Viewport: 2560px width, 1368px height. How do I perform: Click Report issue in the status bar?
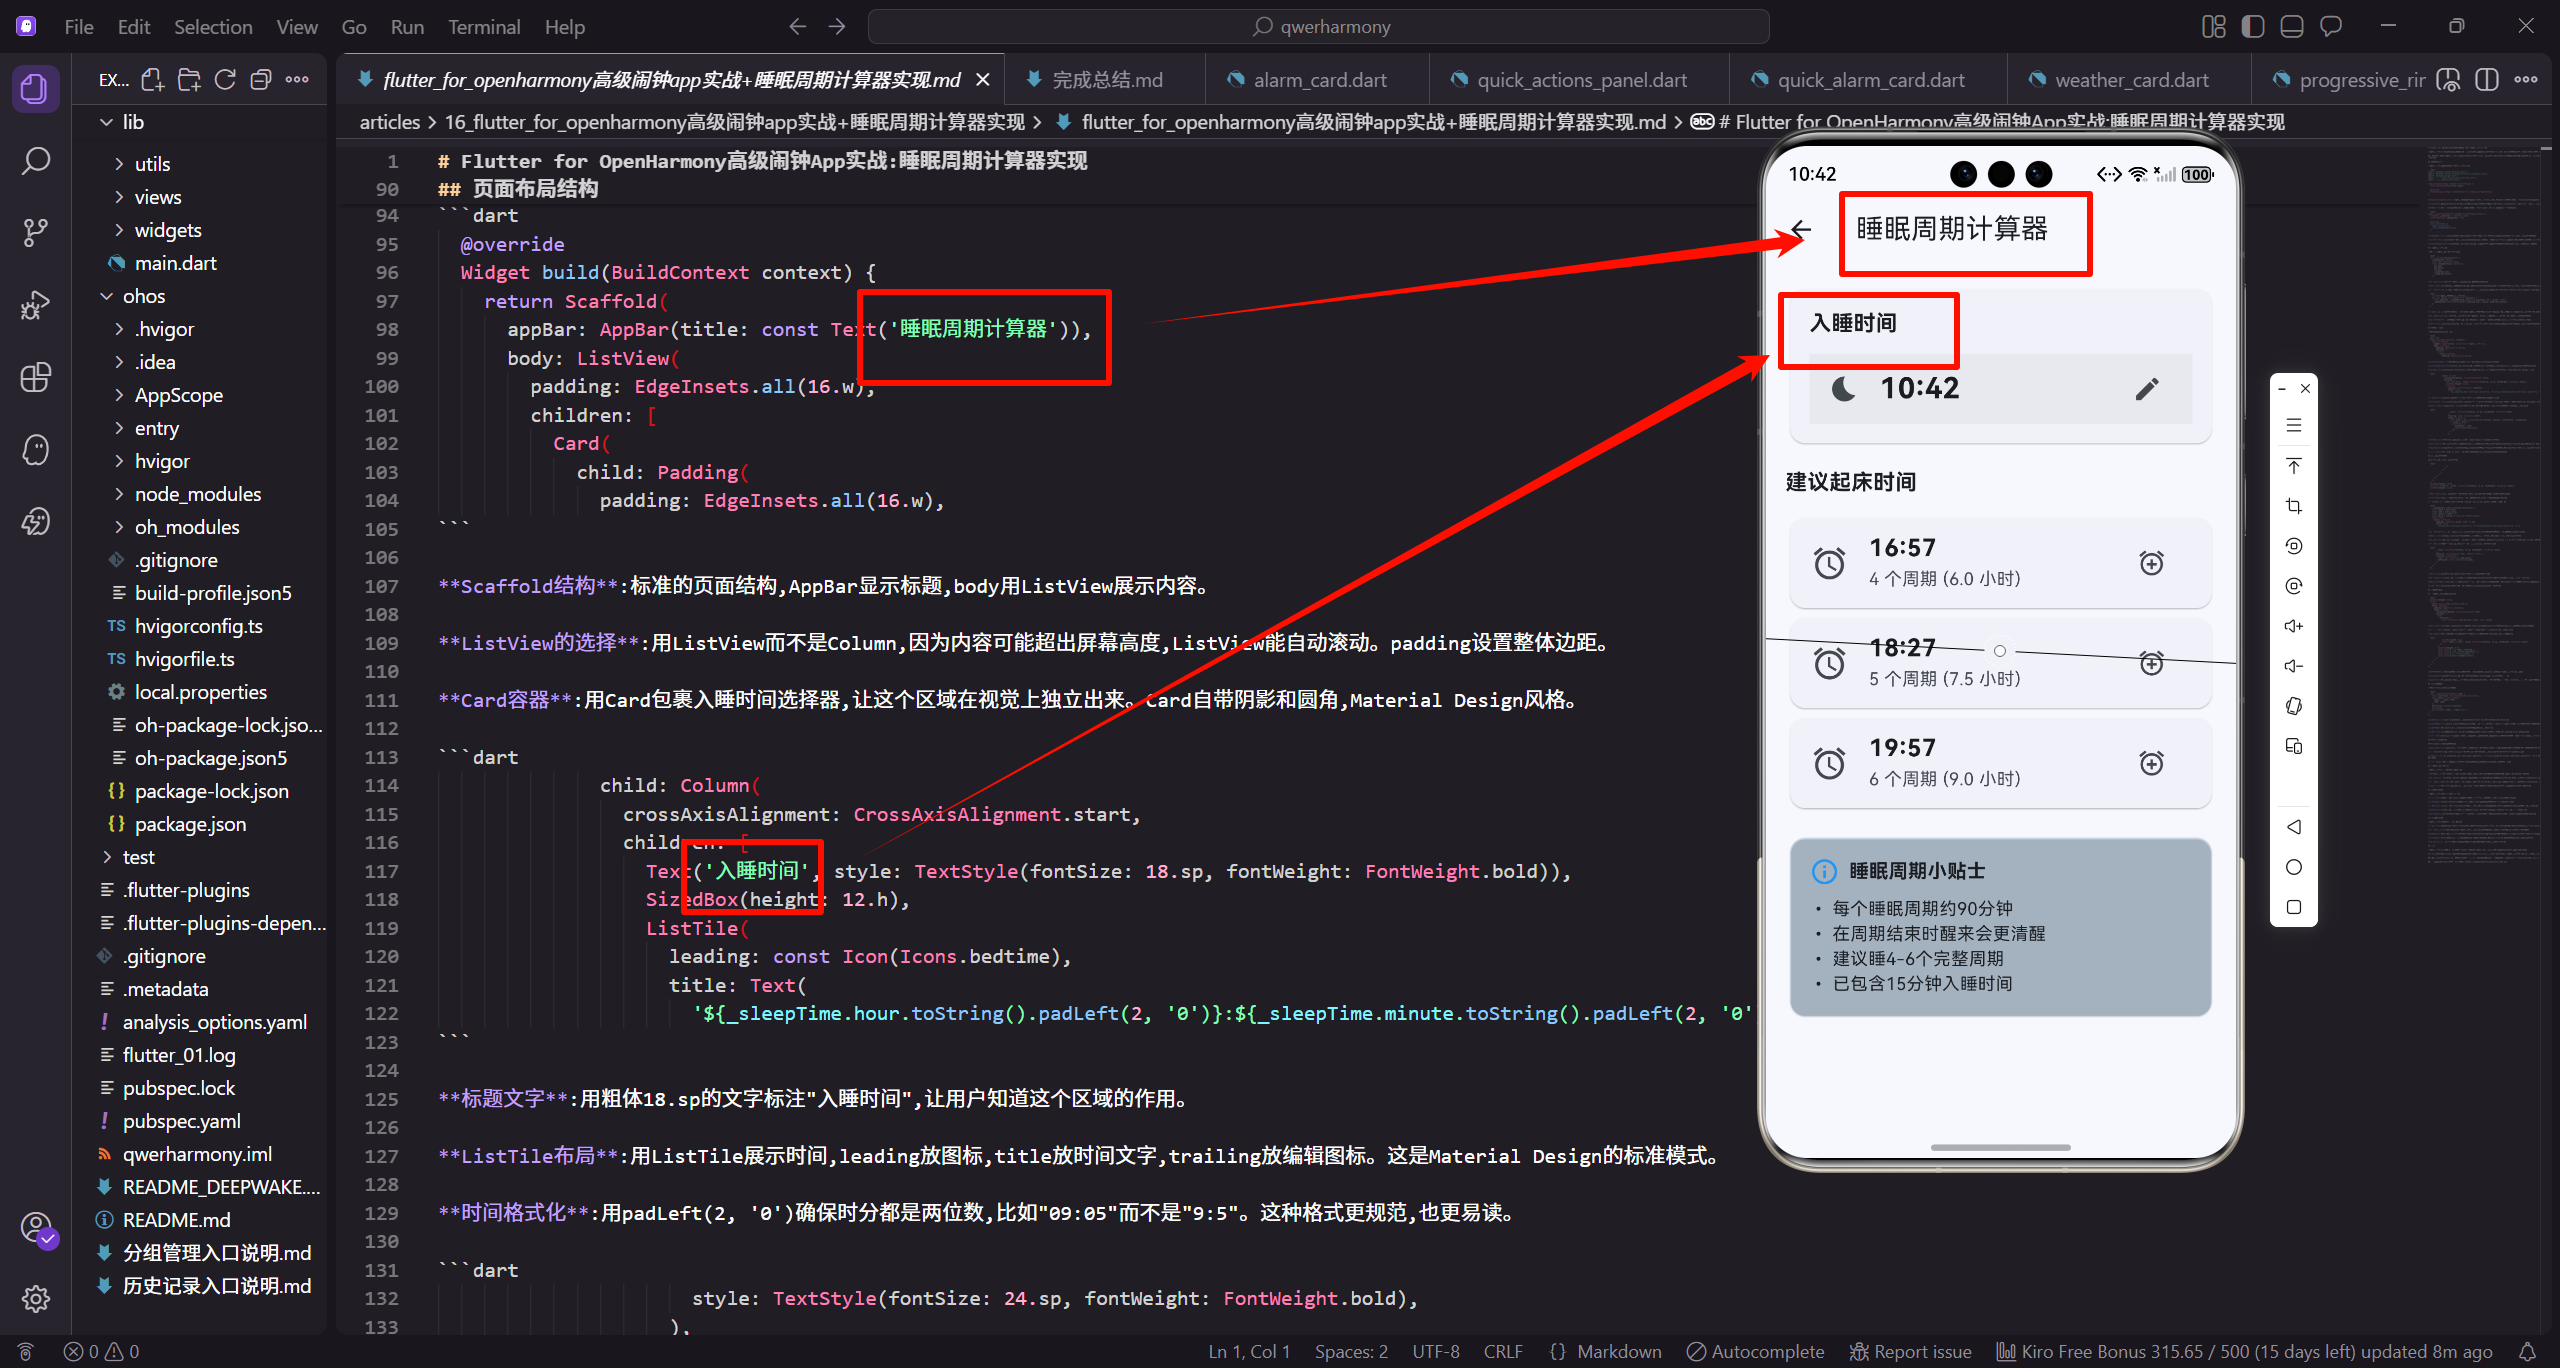tap(1910, 1351)
